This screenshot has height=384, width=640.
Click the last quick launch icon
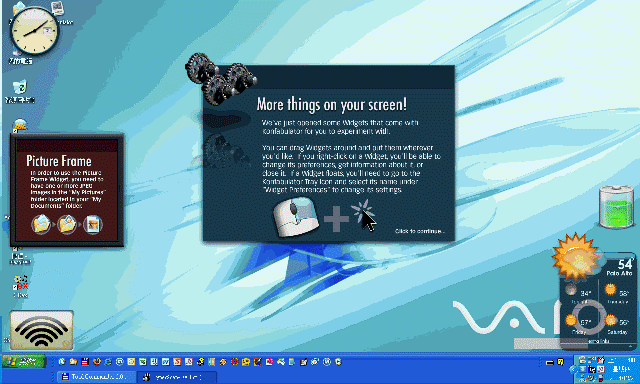tap(338, 362)
